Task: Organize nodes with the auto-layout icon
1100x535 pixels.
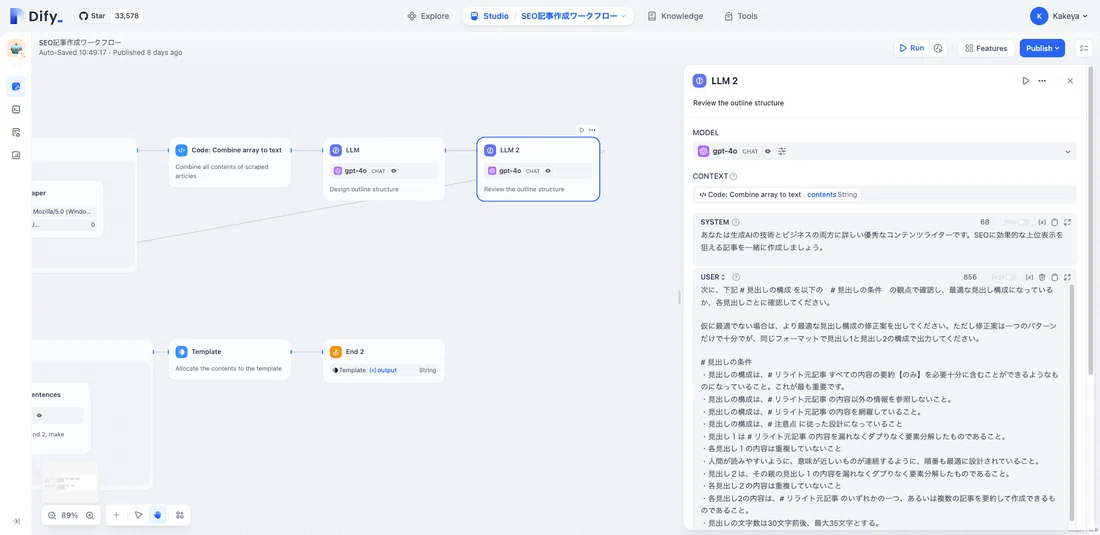Action: tap(180, 515)
